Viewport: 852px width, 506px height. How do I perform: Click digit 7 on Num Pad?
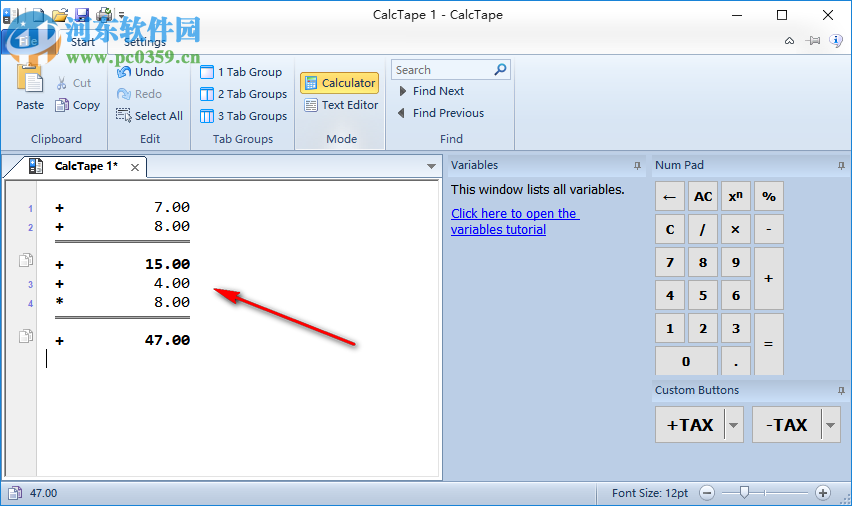point(670,263)
